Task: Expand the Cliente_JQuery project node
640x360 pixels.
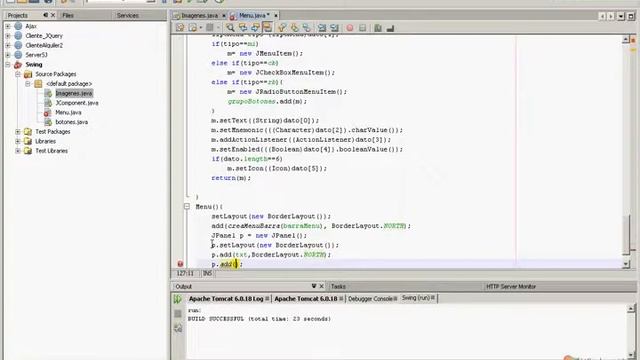Action: 8,36
